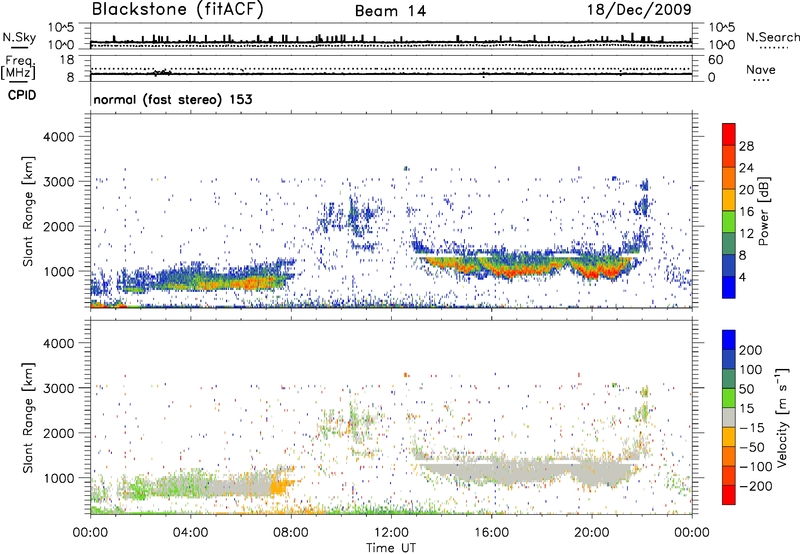The width and height of the screenshot is (800, 554).
Task: Click the "N.Search" legend label
Action: (772, 37)
